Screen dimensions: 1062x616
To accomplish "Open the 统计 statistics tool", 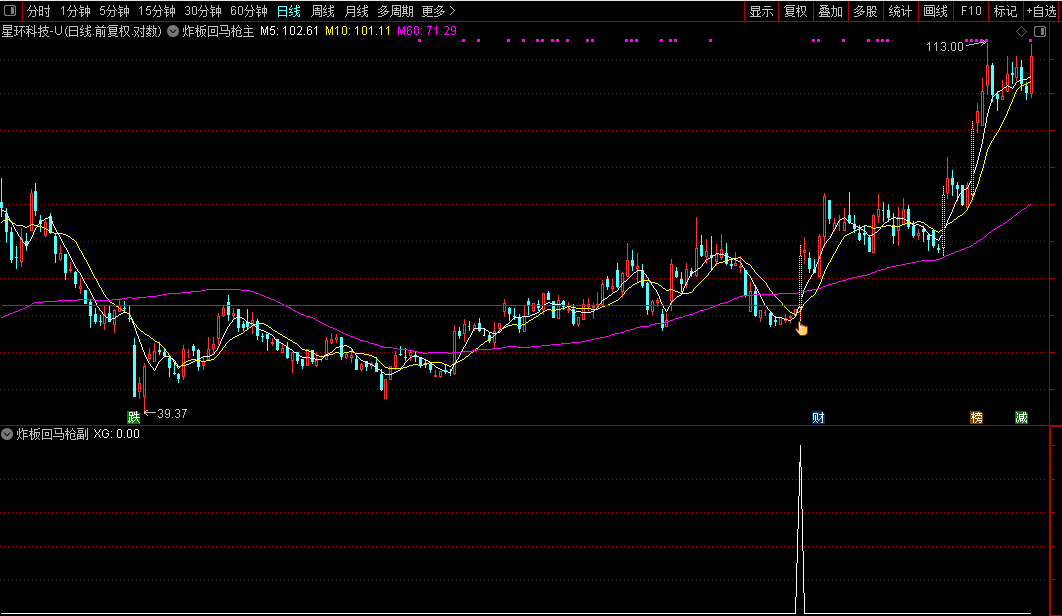I will (900, 12).
